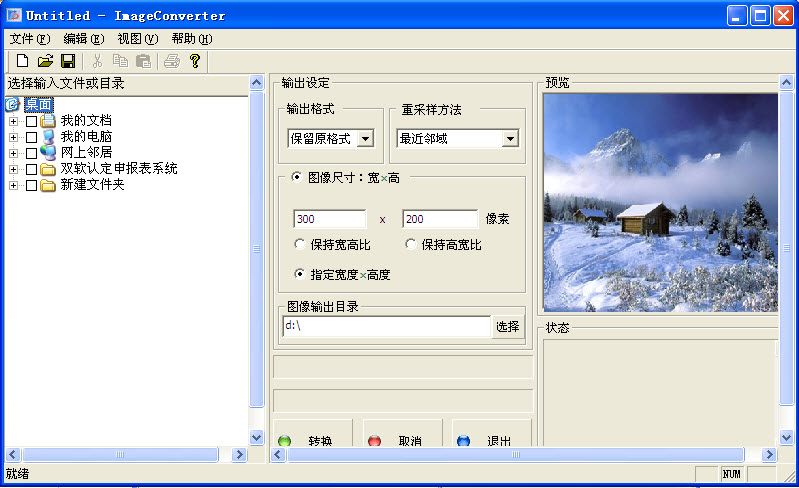Open the 编辑(E) menu
The height and width of the screenshot is (488, 799).
tap(84, 39)
